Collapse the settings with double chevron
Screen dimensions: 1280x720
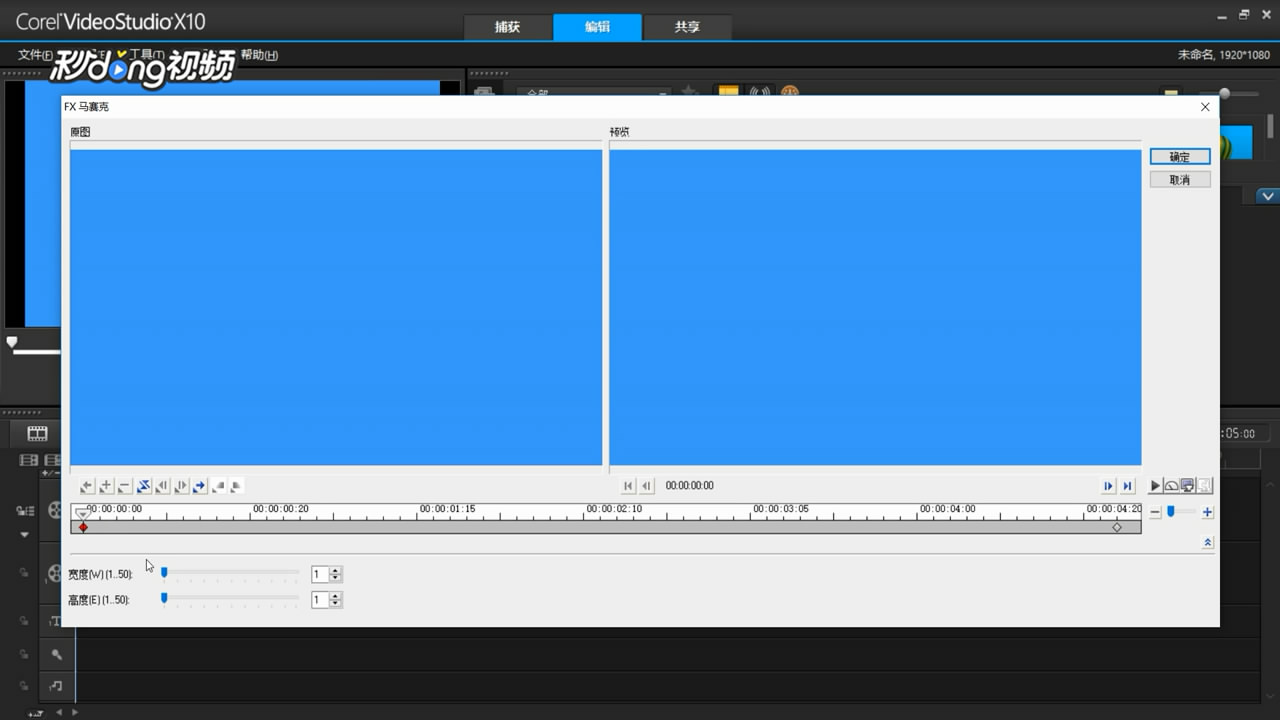pyautogui.click(x=1207, y=542)
